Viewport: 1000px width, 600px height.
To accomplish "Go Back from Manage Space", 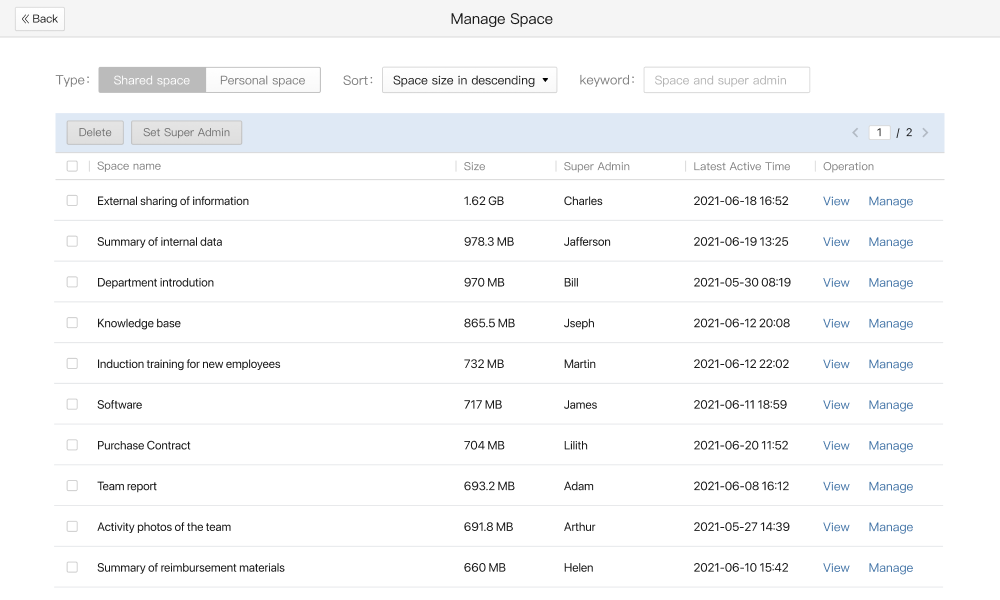I will [x=40, y=18].
